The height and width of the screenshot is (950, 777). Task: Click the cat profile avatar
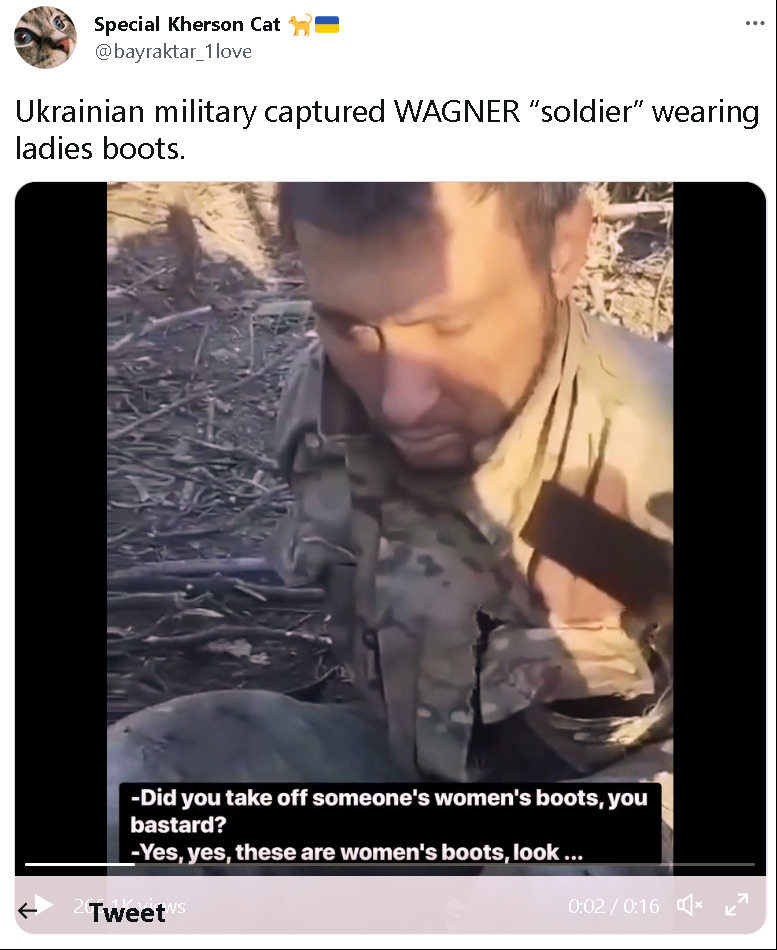(45, 38)
